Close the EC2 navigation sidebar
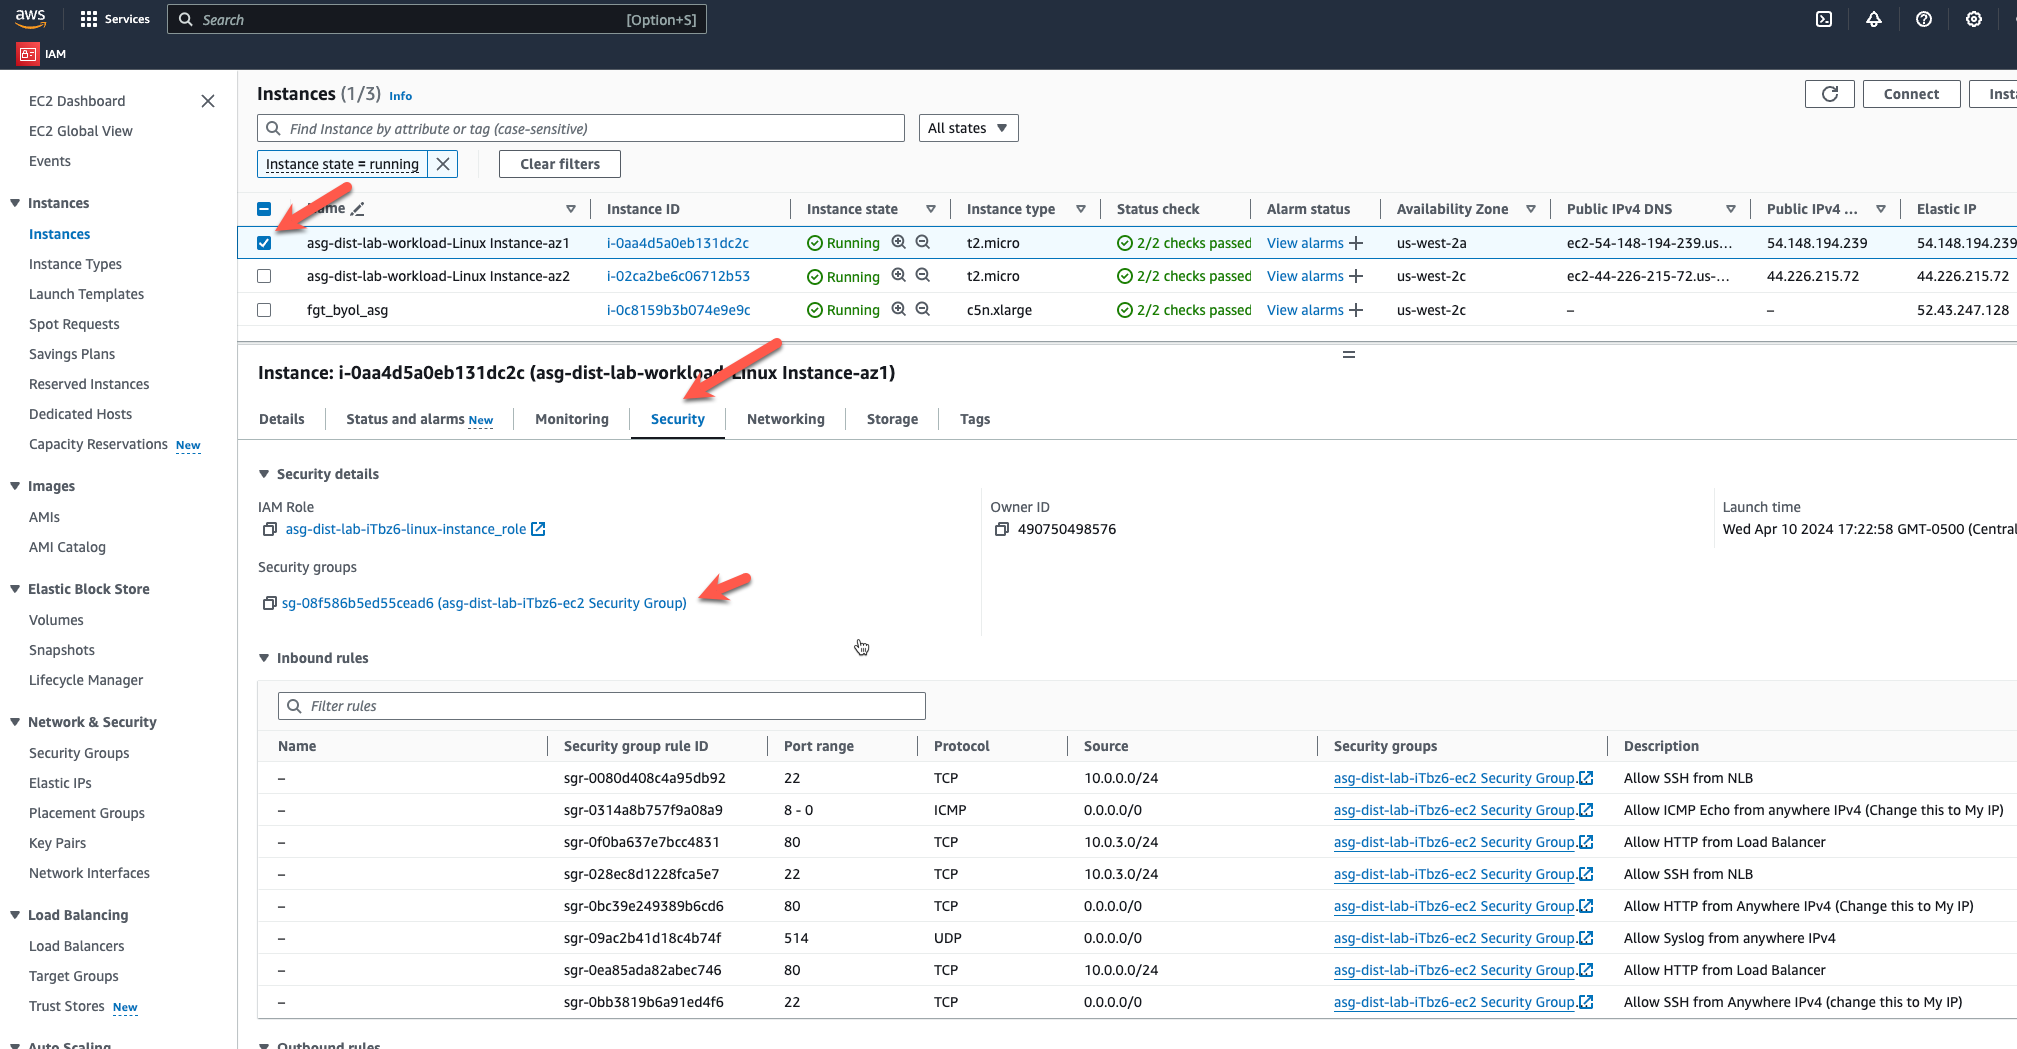Image resolution: width=2017 pixels, height=1049 pixels. (208, 101)
